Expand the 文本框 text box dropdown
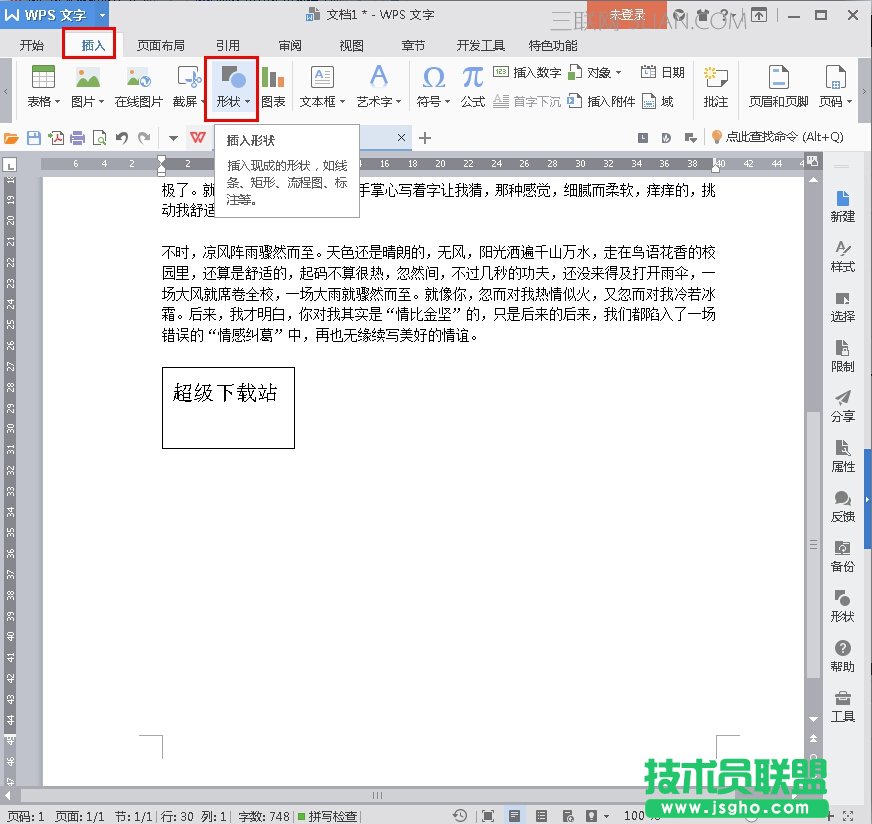 pos(343,102)
